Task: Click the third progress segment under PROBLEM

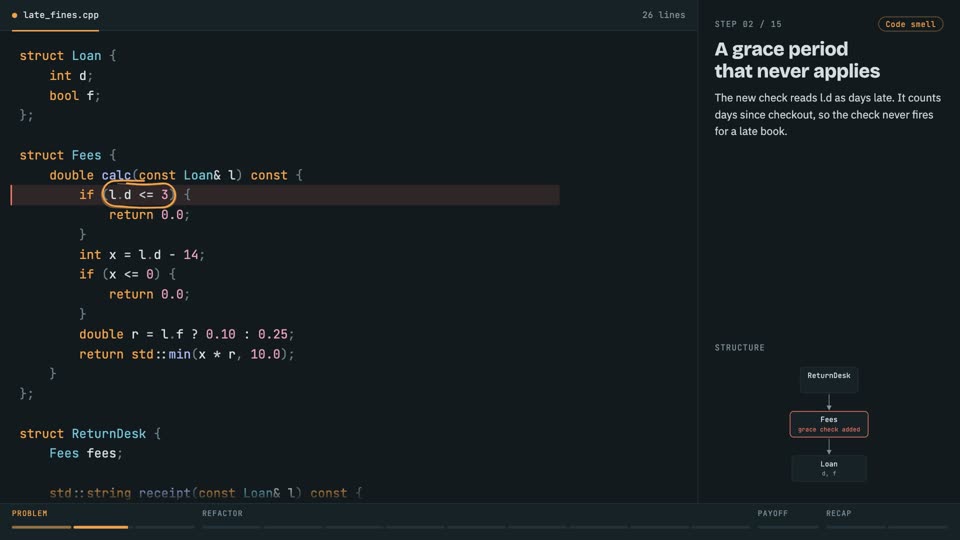Action: pos(165,527)
